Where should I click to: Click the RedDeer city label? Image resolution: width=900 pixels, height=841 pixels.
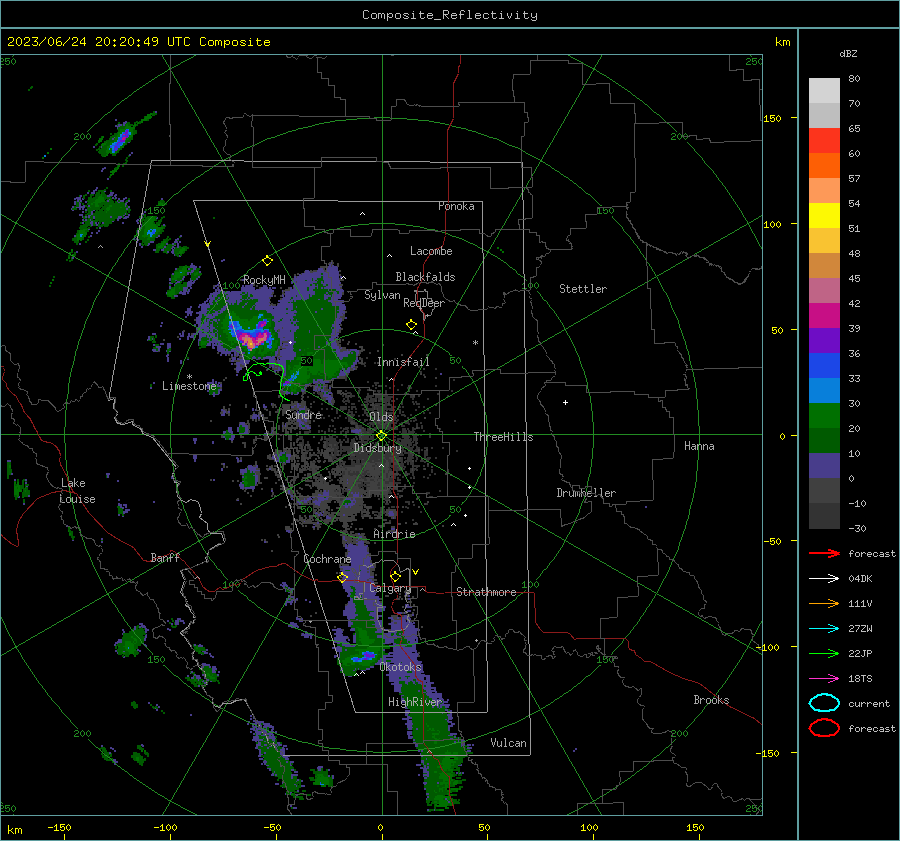click(424, 303)
